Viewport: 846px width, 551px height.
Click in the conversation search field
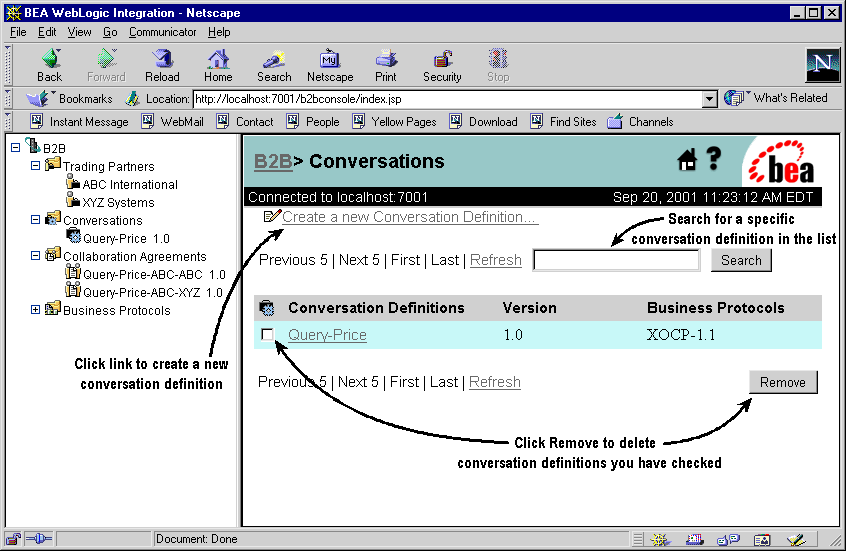click(616, 260)
